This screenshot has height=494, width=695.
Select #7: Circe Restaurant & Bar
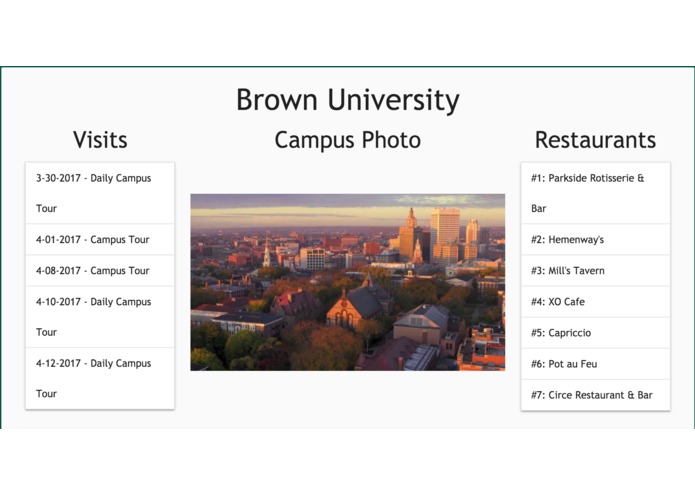(x=595, y=395)
